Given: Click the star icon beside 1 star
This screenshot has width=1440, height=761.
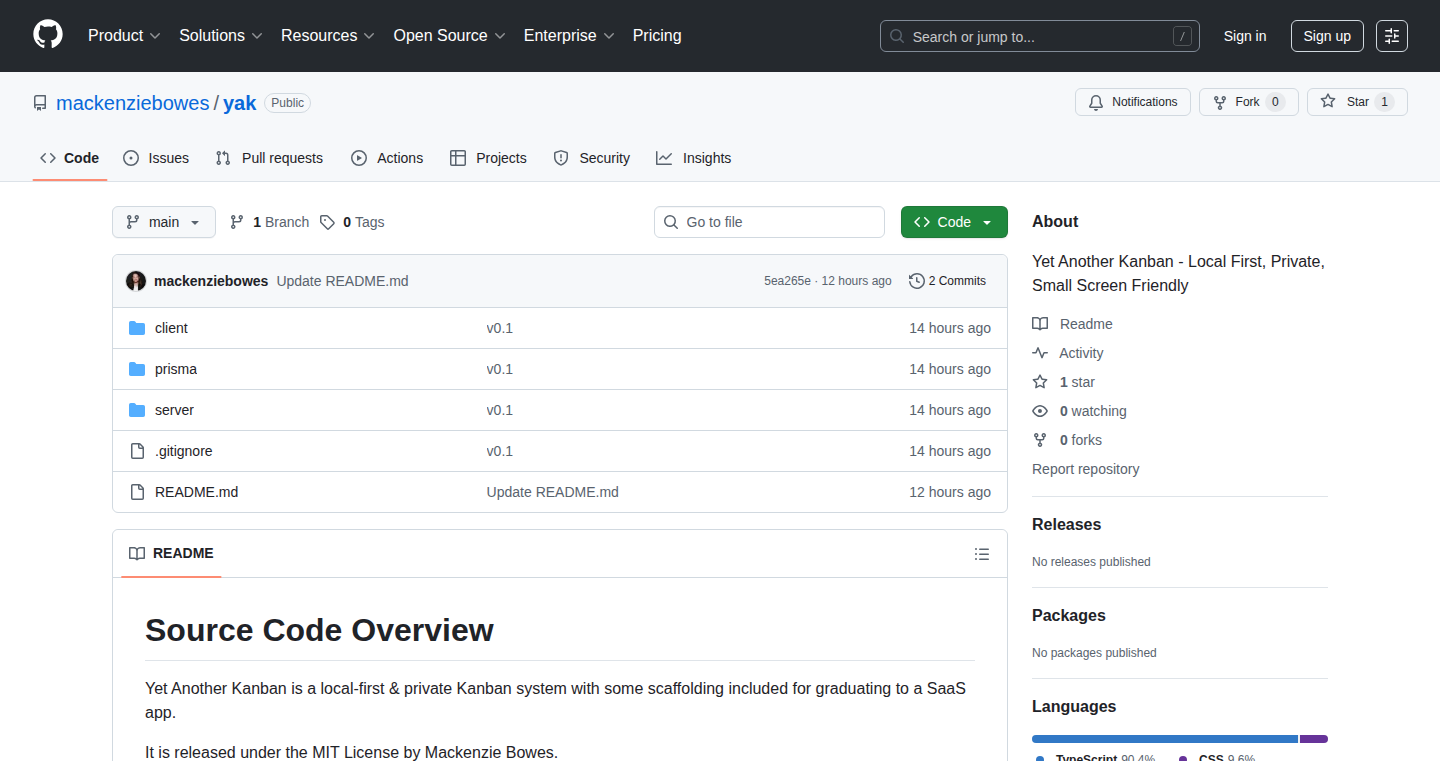Looking at the screenshot, I should (x=1040, y=382).
